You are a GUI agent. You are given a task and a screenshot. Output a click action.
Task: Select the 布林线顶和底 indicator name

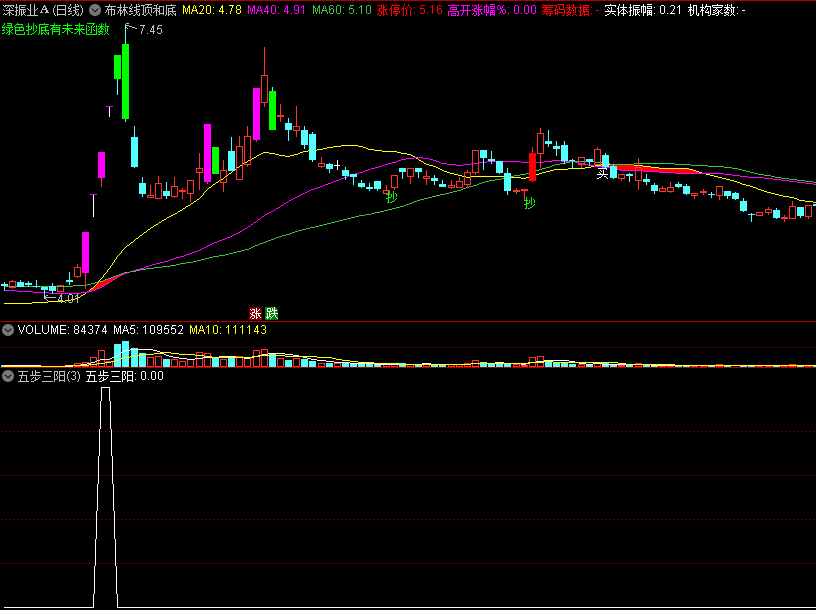141,10
